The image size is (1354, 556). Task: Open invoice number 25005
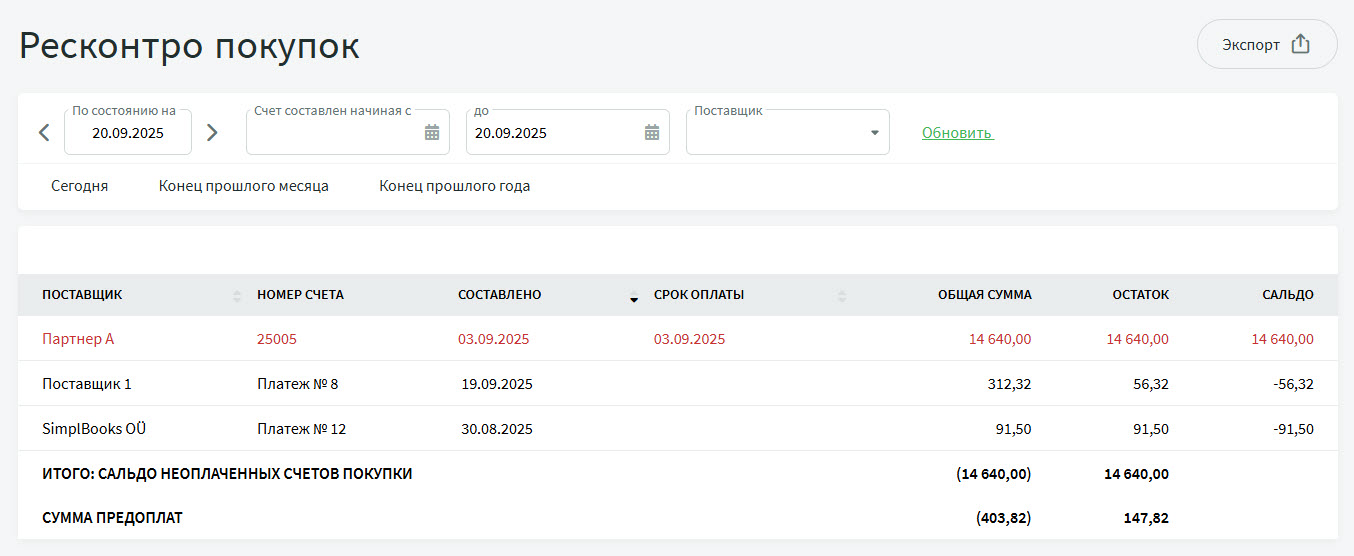(x=277, y=339)
